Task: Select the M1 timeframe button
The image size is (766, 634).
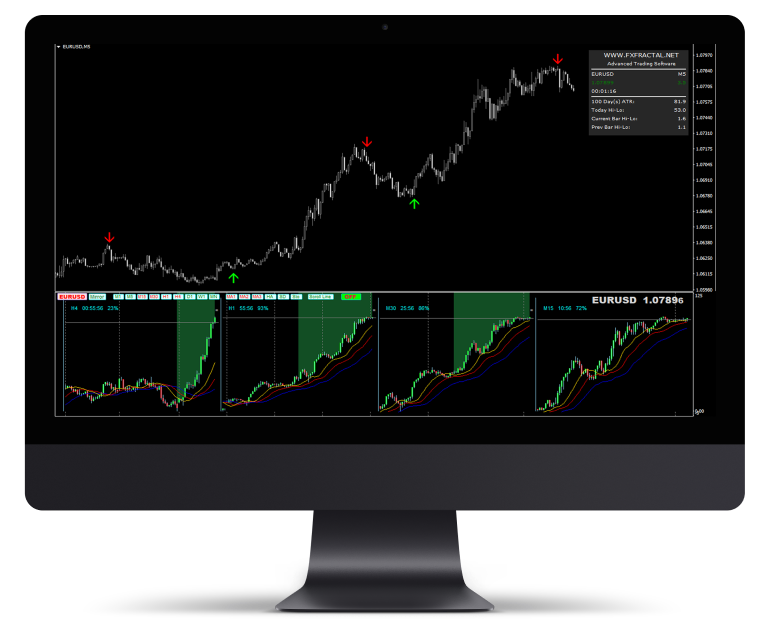Action: point(118,297)
